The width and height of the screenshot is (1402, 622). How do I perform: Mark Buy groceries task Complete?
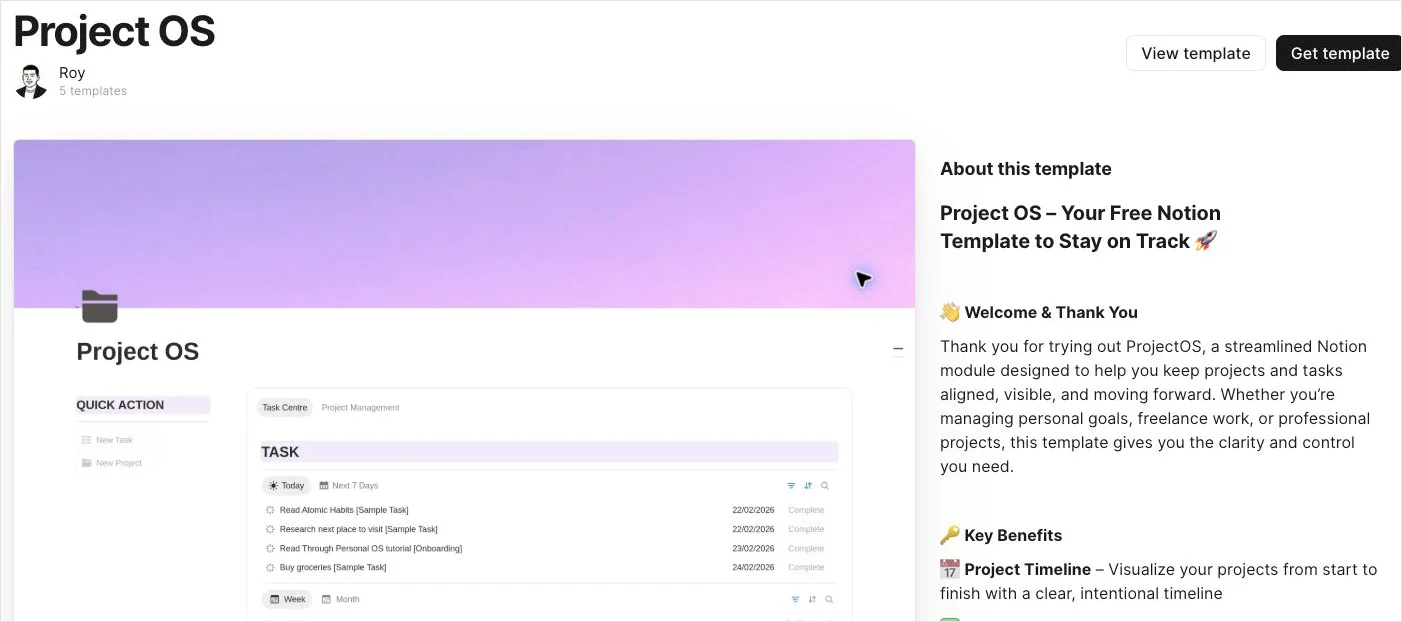click(x=806, y=567)
